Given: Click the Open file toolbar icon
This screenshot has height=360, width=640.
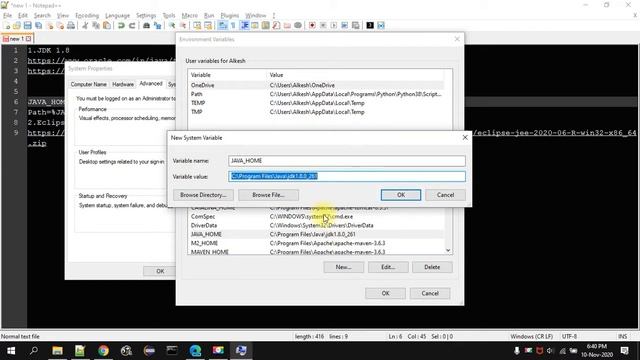Looking at the screenshot, I should pyautogui.click(x=17, y=25).
